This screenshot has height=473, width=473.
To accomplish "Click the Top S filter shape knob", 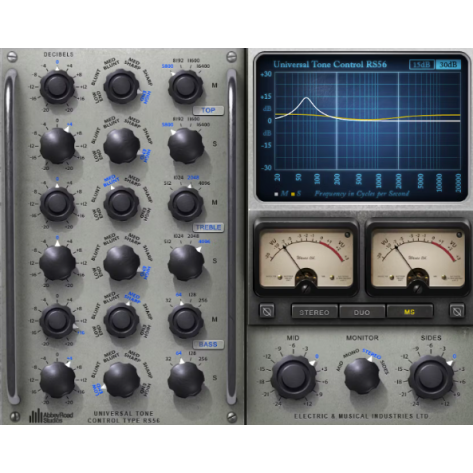I will pos(121,146).
